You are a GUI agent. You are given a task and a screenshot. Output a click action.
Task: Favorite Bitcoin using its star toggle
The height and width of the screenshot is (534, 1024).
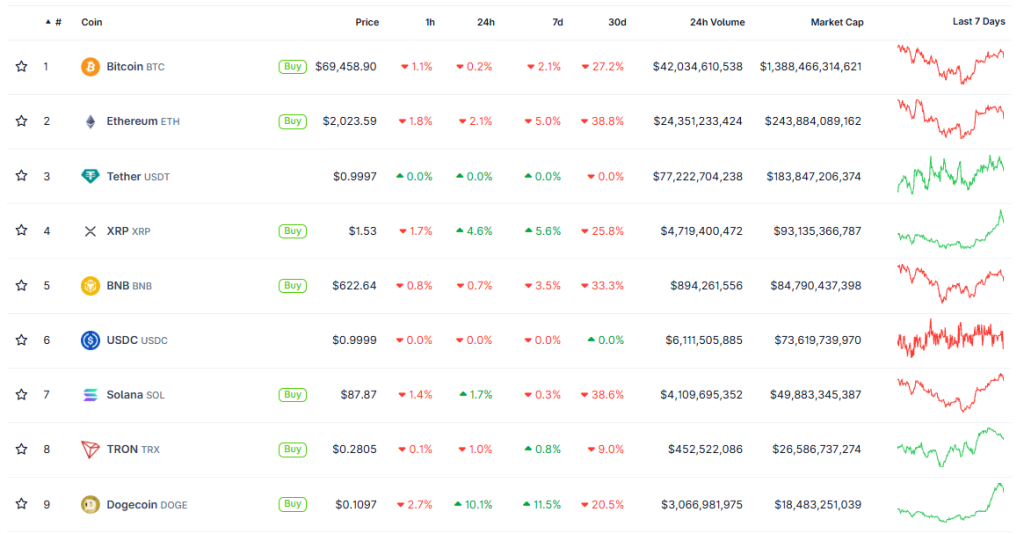[21, 67]
